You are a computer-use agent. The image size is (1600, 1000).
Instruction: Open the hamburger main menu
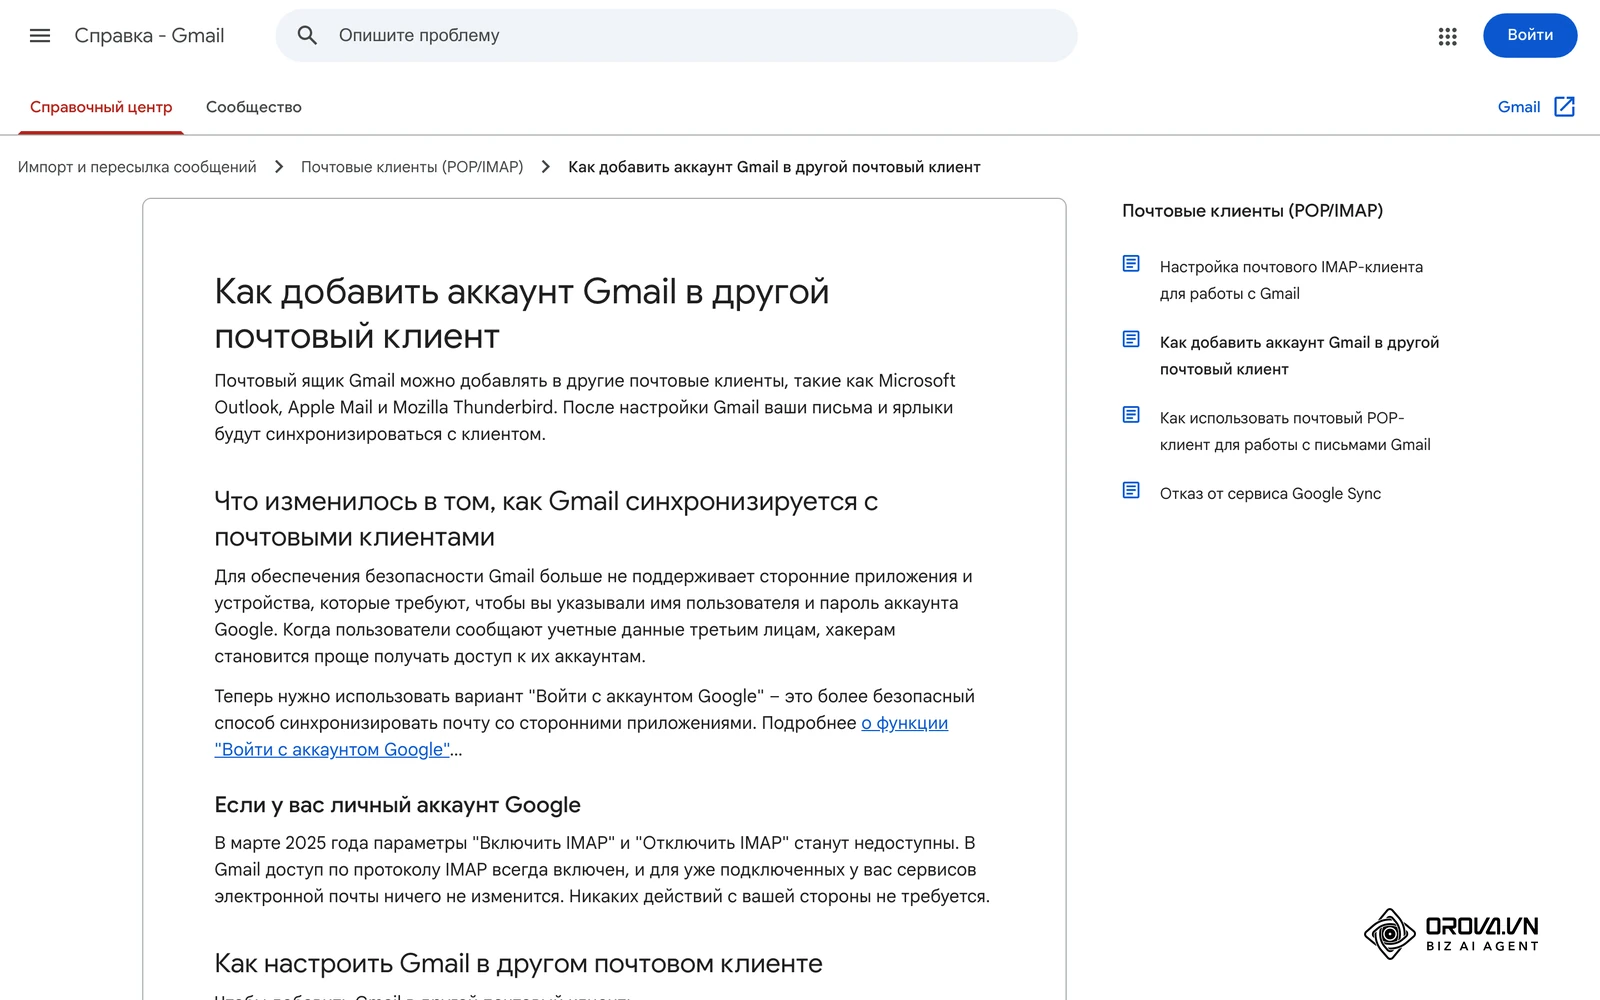click(40, 36)
